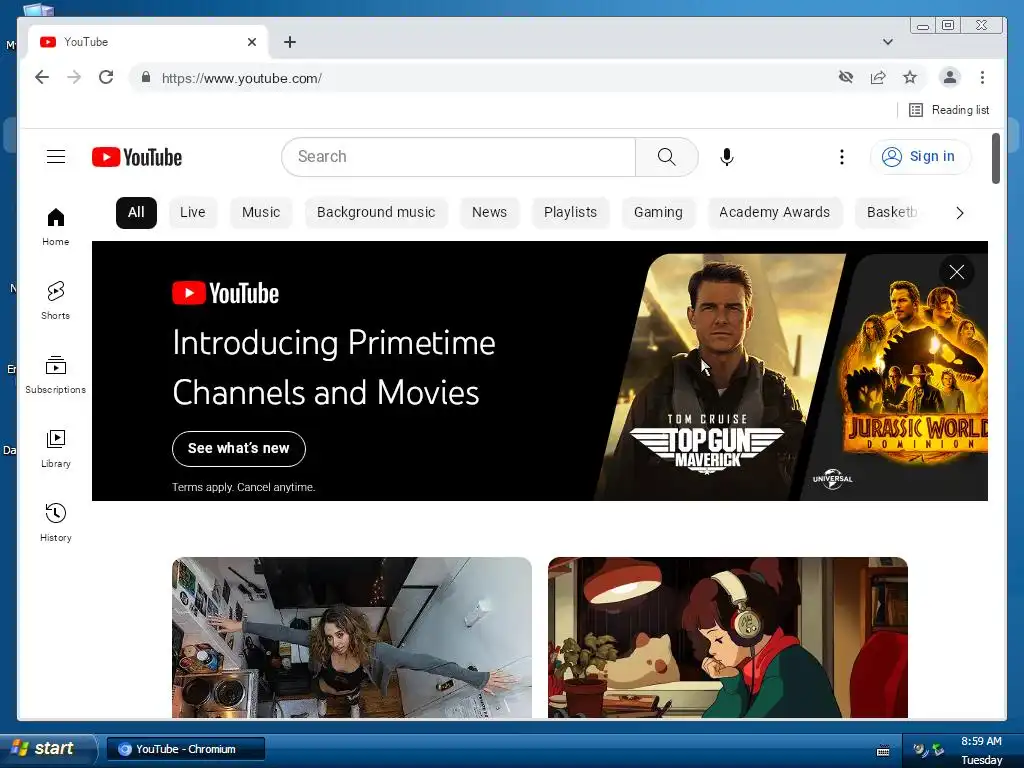Open the Windows start menu
This screenshot has height=768, width=1024.
pyautogui.click(x=48, y=748)
